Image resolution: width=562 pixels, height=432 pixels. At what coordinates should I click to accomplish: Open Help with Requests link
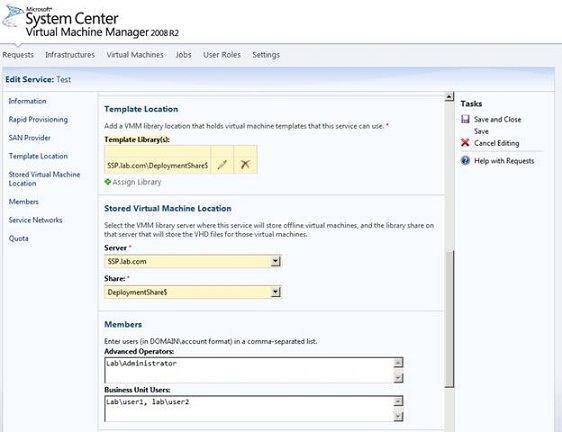[504, 161]
